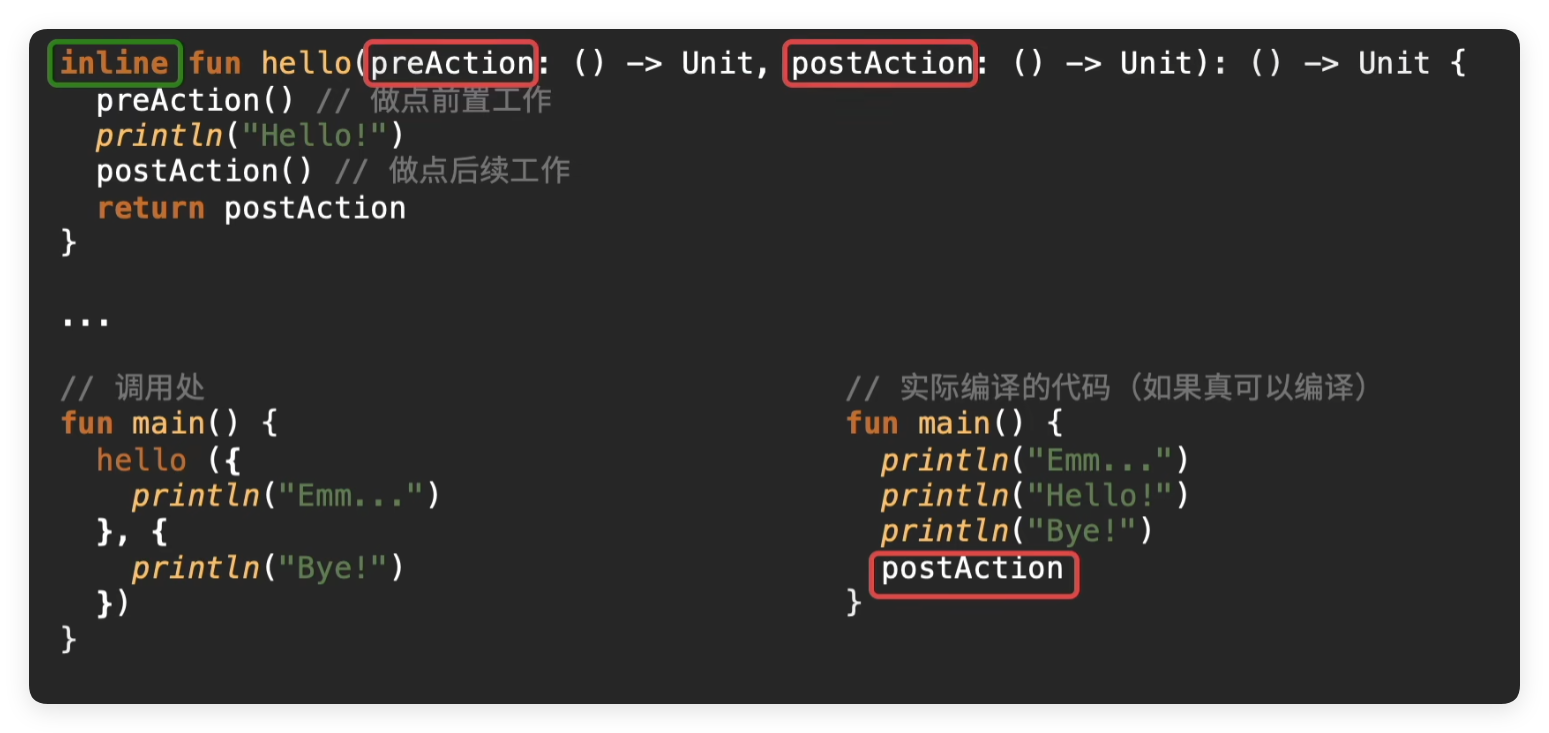The width and height of the screenshot is (1549, 733).
Task: Click the 做点后续工作 comment
Action: (453, 171)
